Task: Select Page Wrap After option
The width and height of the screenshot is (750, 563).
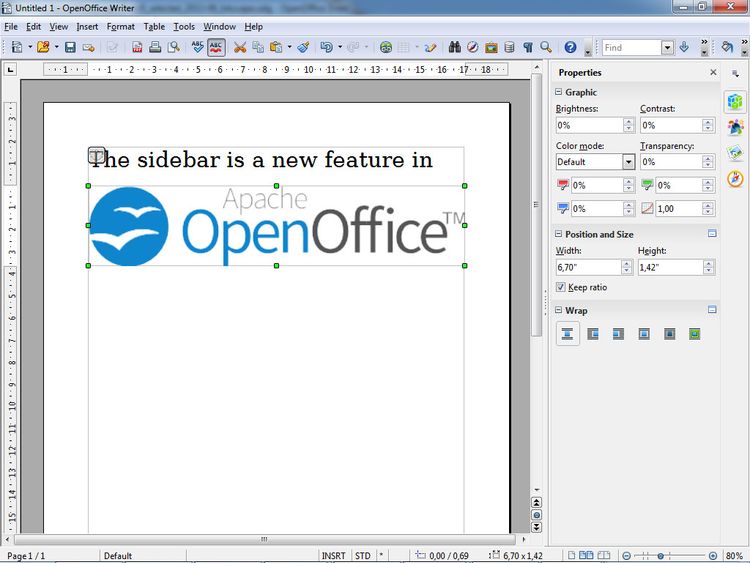Action: pos(618,334)
